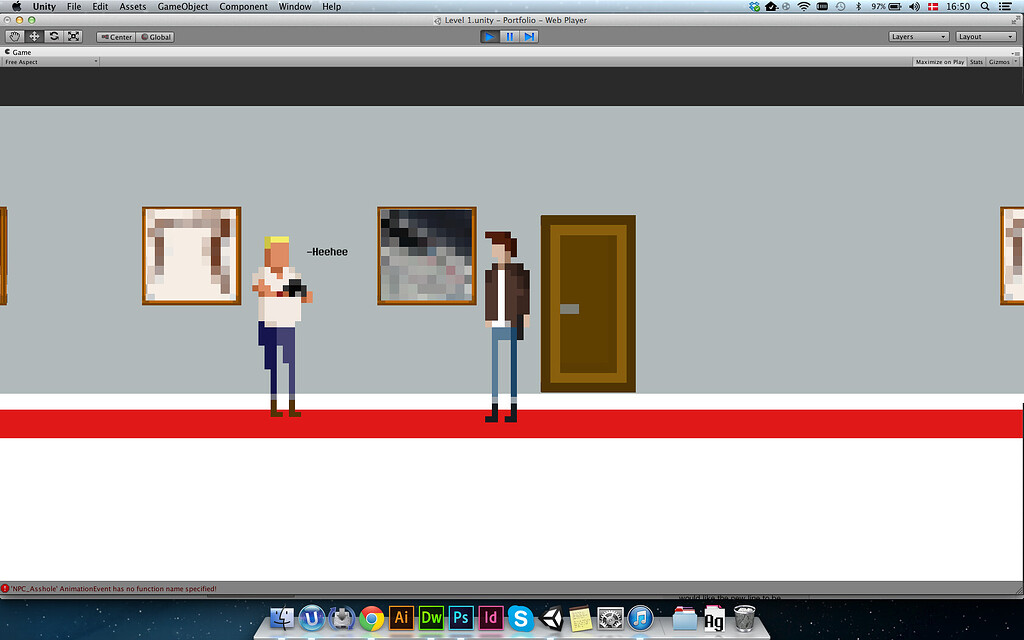Select the Hand tool in the toolbar
1024x640 pixels.
[14, 36]
